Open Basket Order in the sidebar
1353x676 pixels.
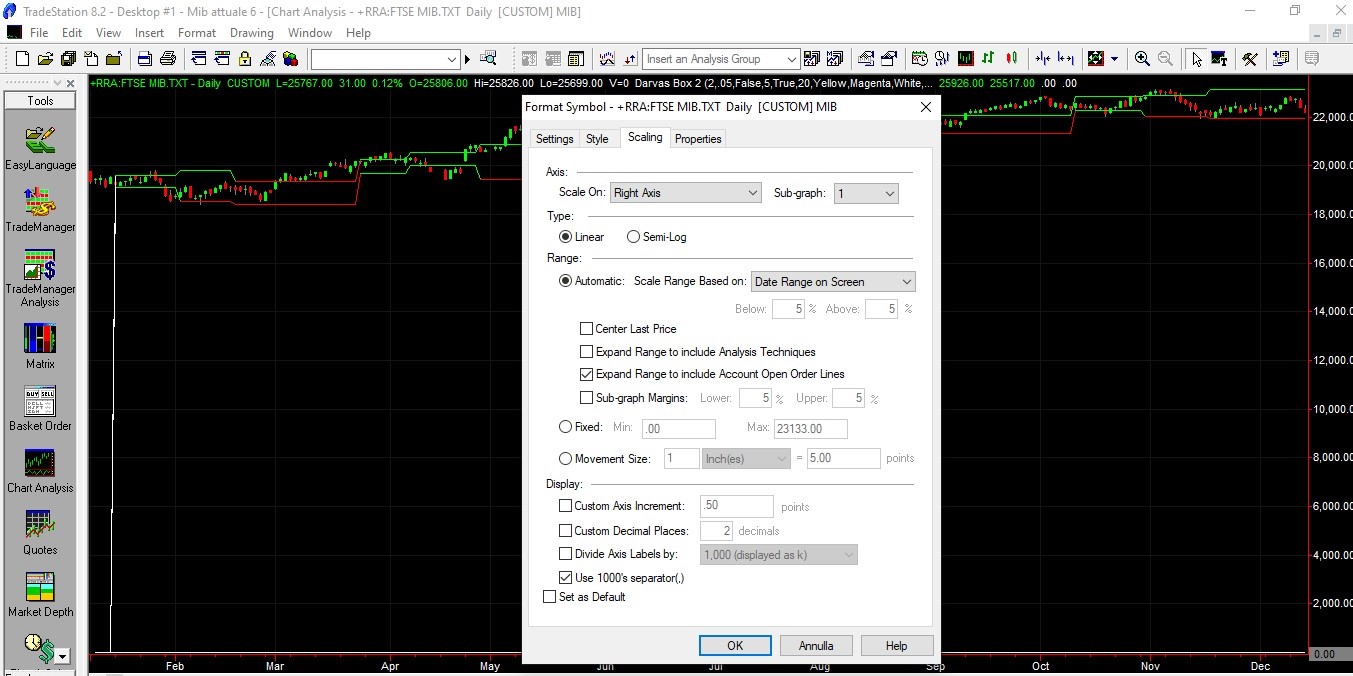pos(40,407)
